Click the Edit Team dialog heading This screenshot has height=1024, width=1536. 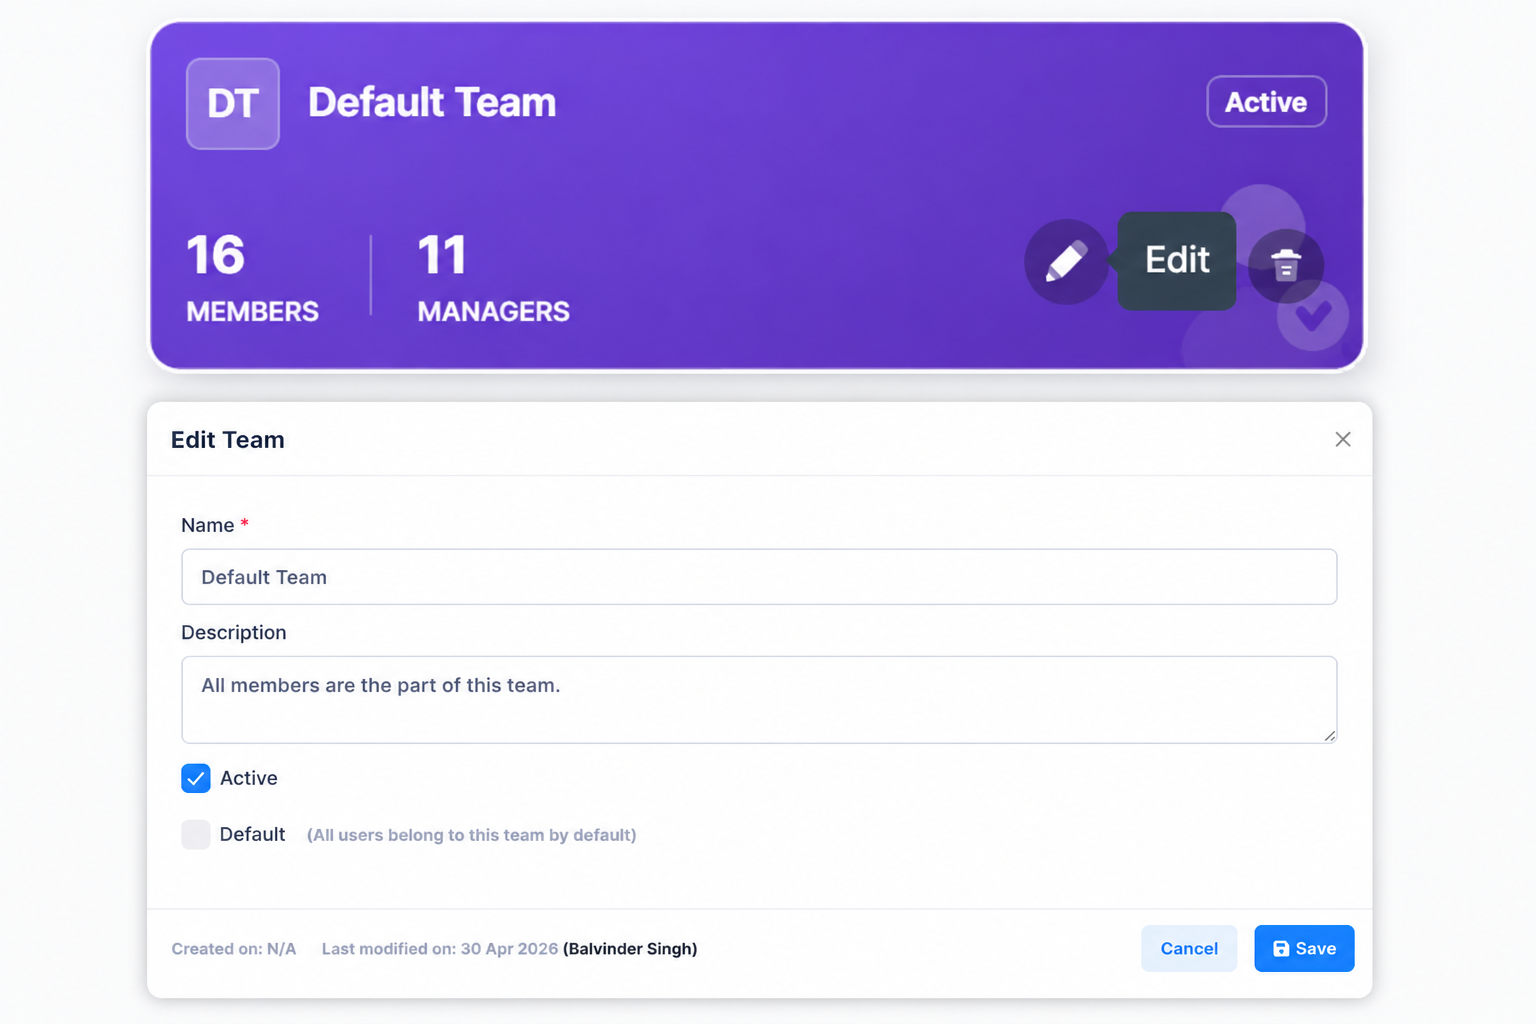[x=228, y=440]
